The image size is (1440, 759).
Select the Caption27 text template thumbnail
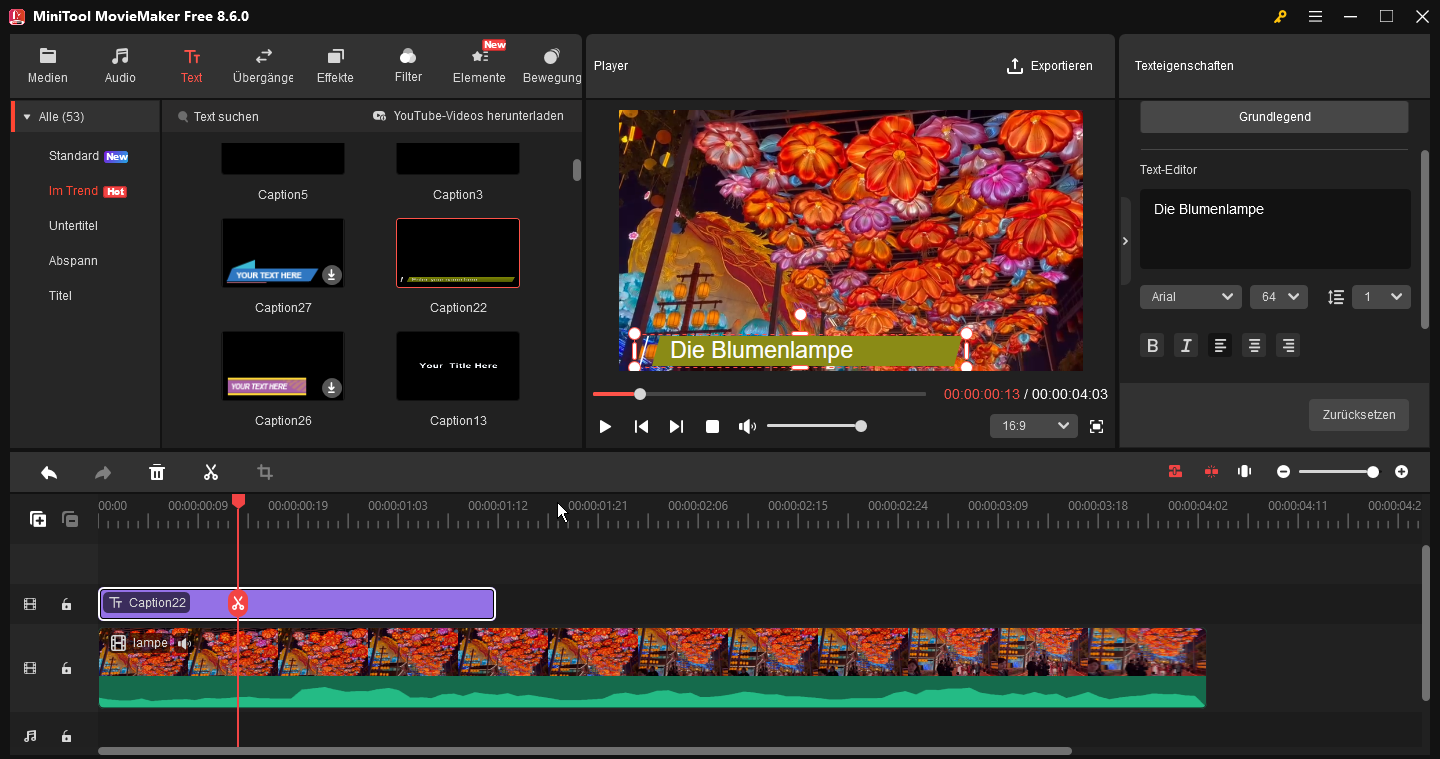(x=283, y=252)
